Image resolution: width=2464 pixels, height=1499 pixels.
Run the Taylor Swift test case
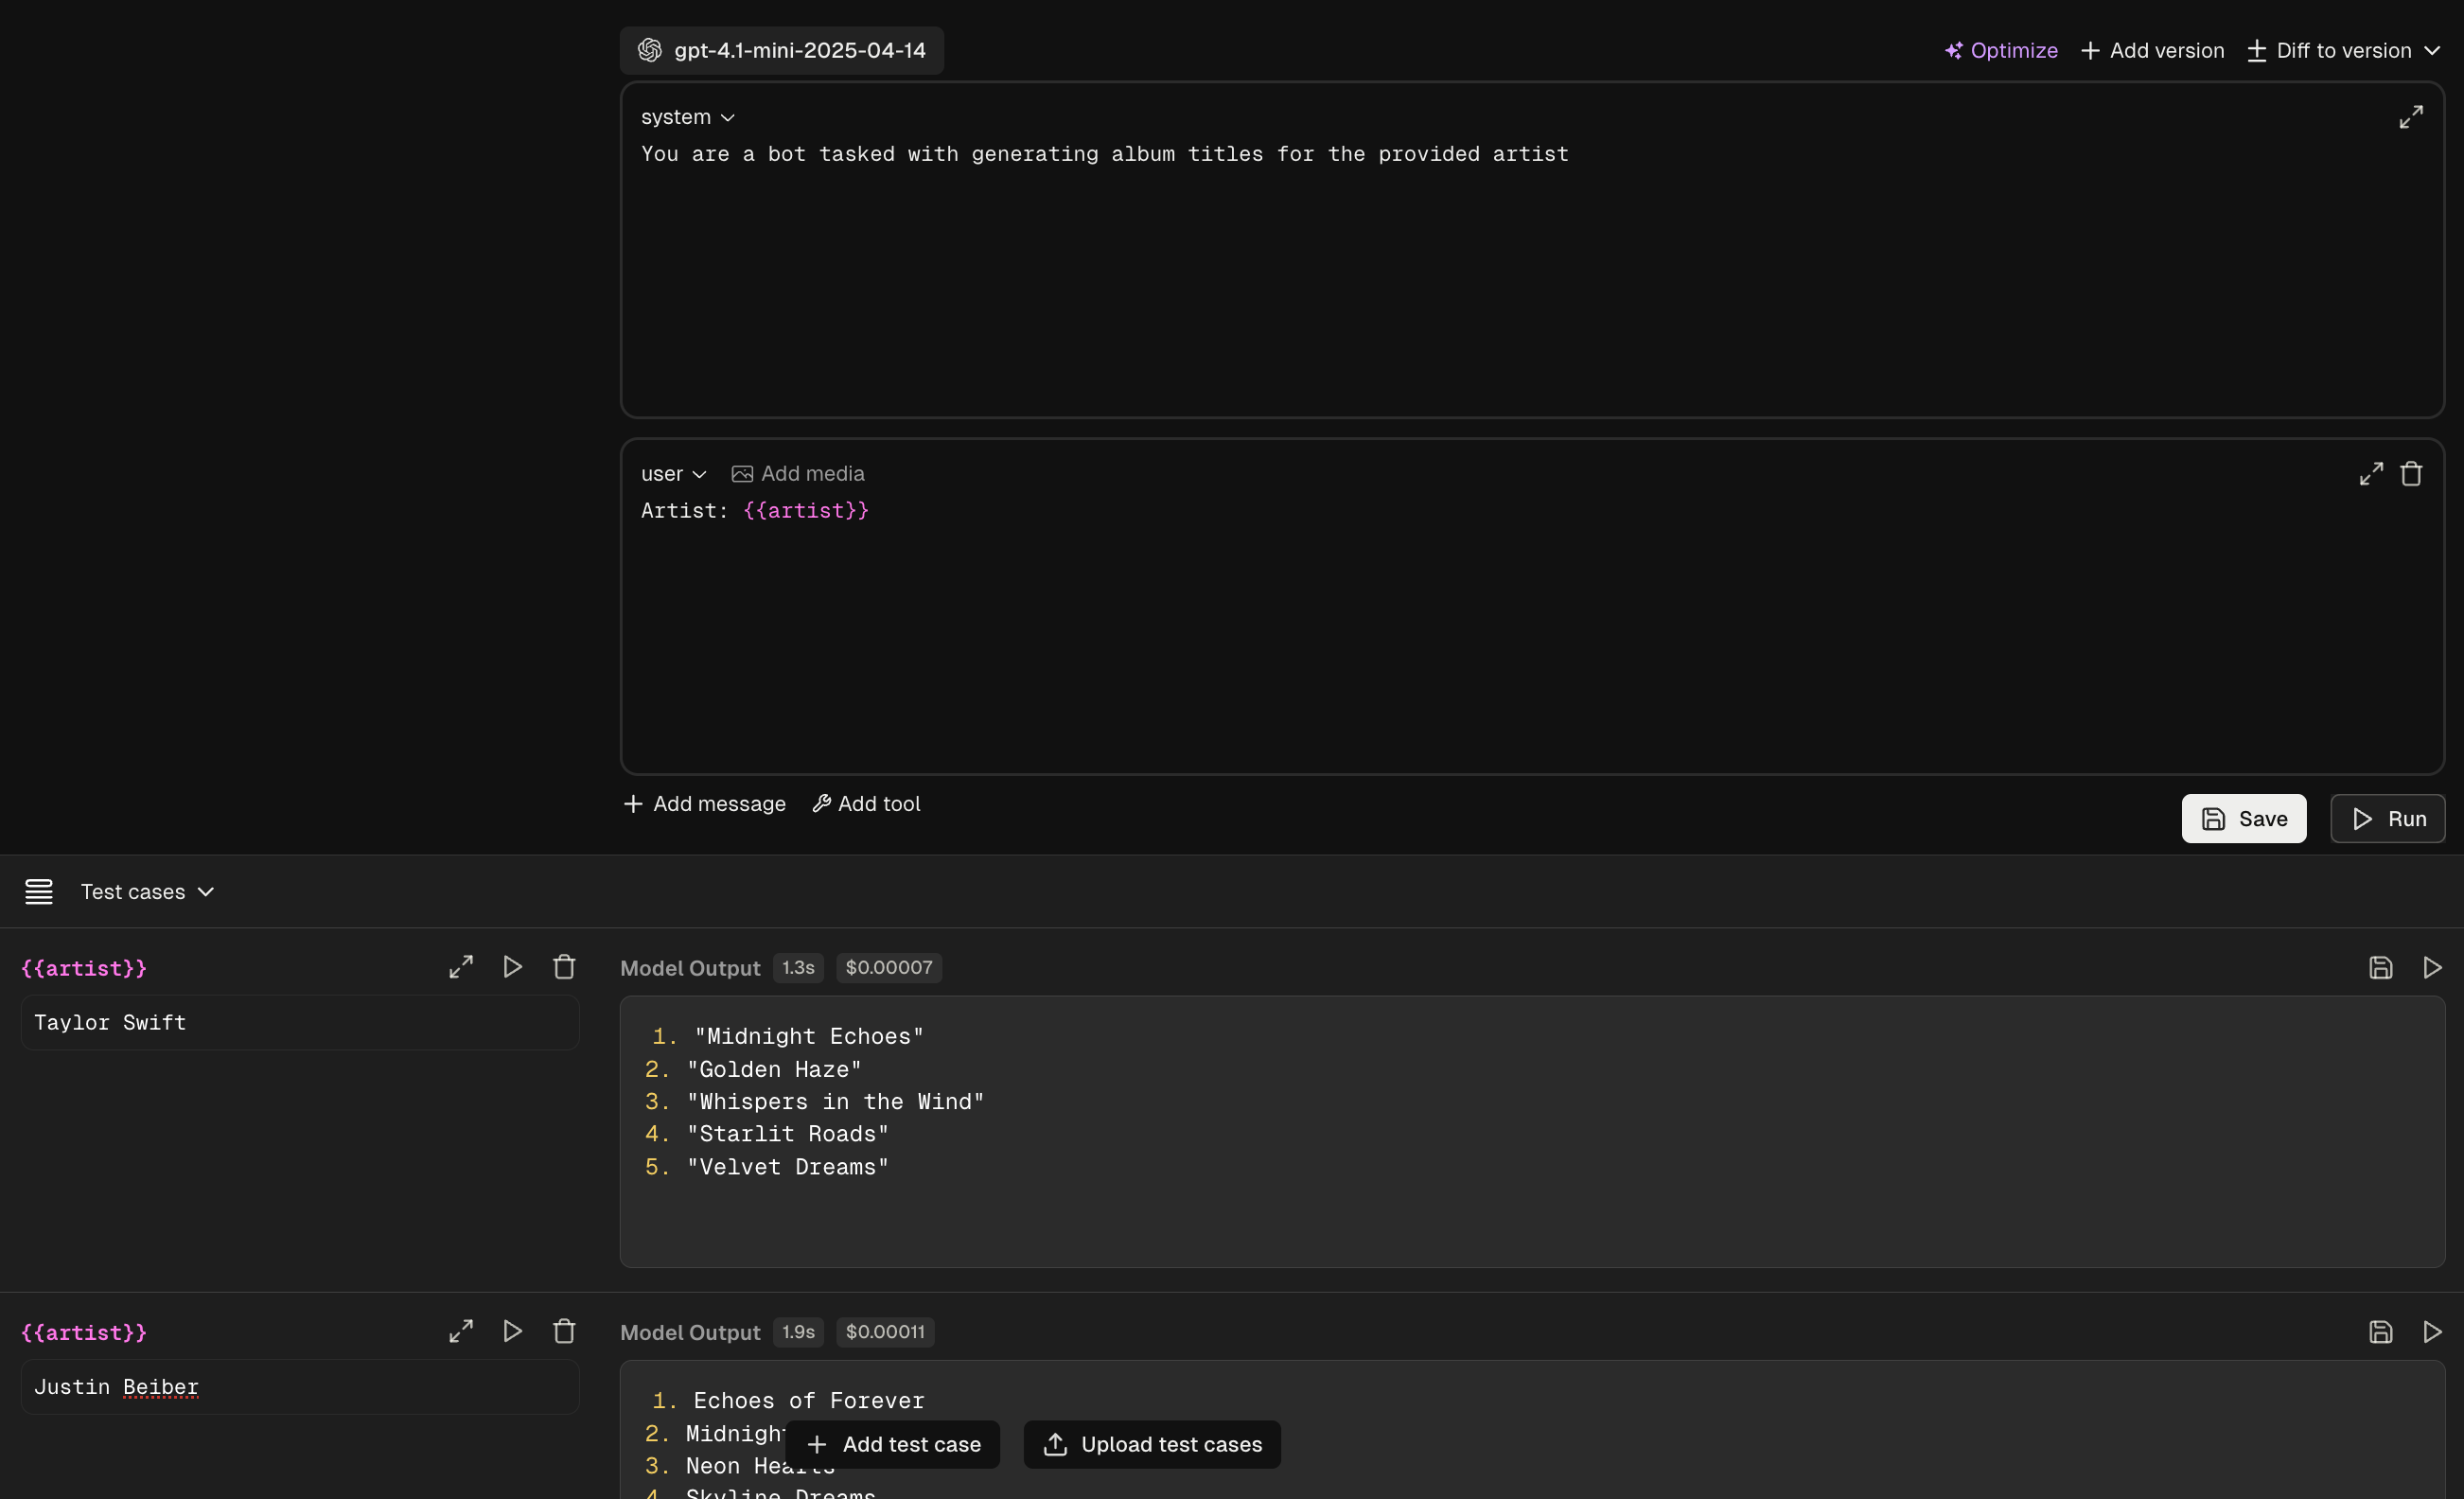tap(513, 967)
